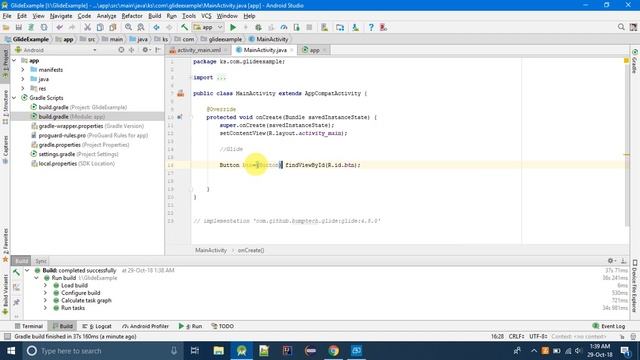Image resolution: width=640 pixels, height=360 pixels.
Task: Expand the res folder
Action: pyautogui.click(x=23, y=89)
